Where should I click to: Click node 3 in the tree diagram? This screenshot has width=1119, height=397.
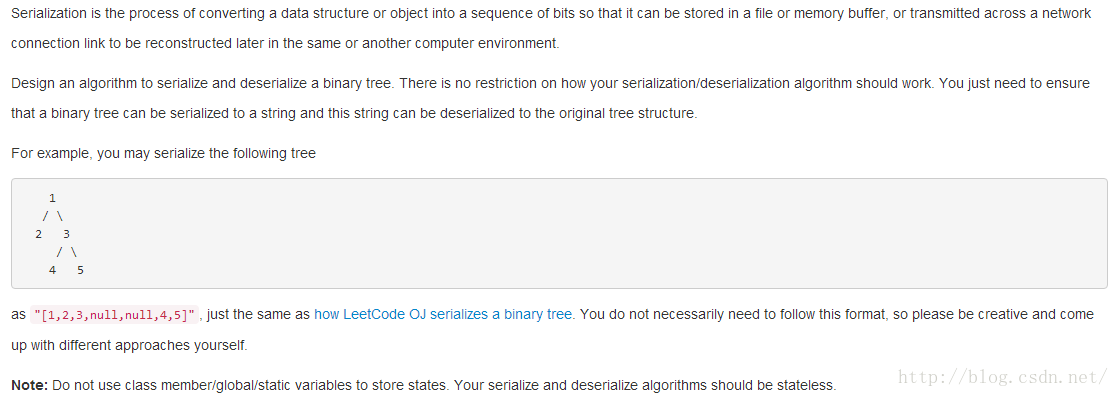(x=66, y=233)
